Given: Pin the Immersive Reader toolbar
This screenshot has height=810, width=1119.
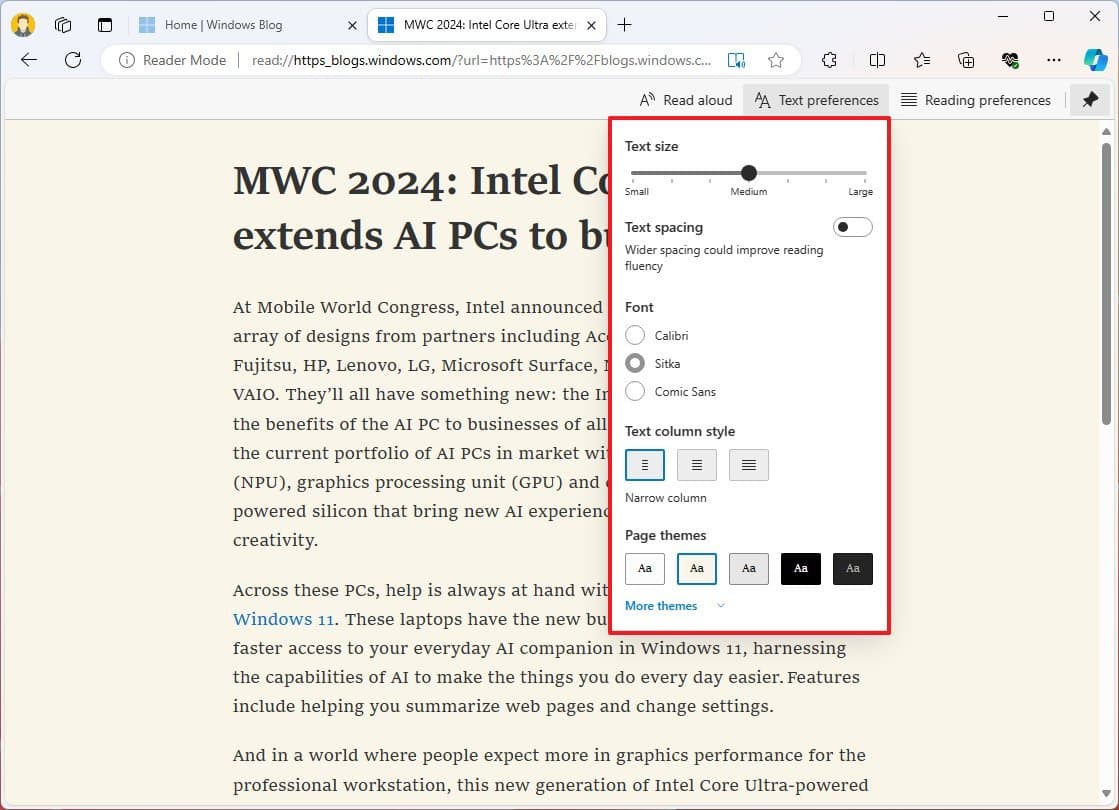Looking at the screenshot, I should tap(1089, 100).
